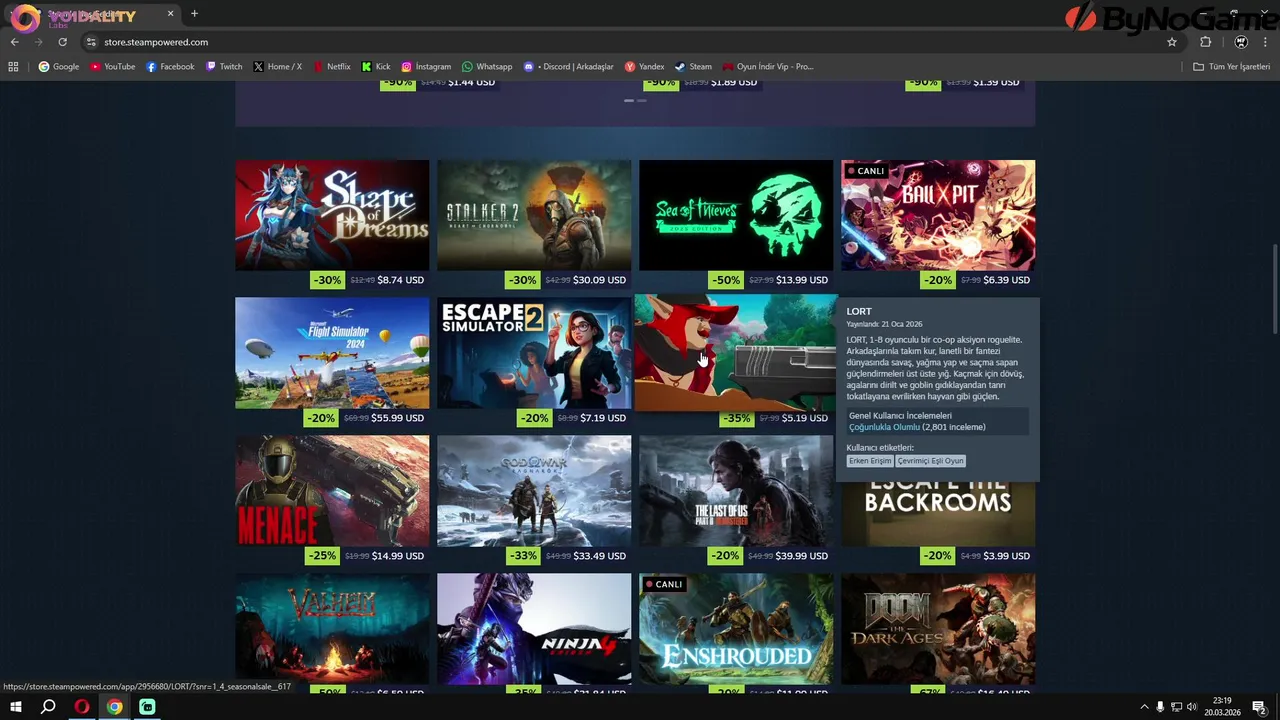Click the $13.99 USD Sea of Thieves price
Screen dimensions: 1280x720
[x=802, y=280]
